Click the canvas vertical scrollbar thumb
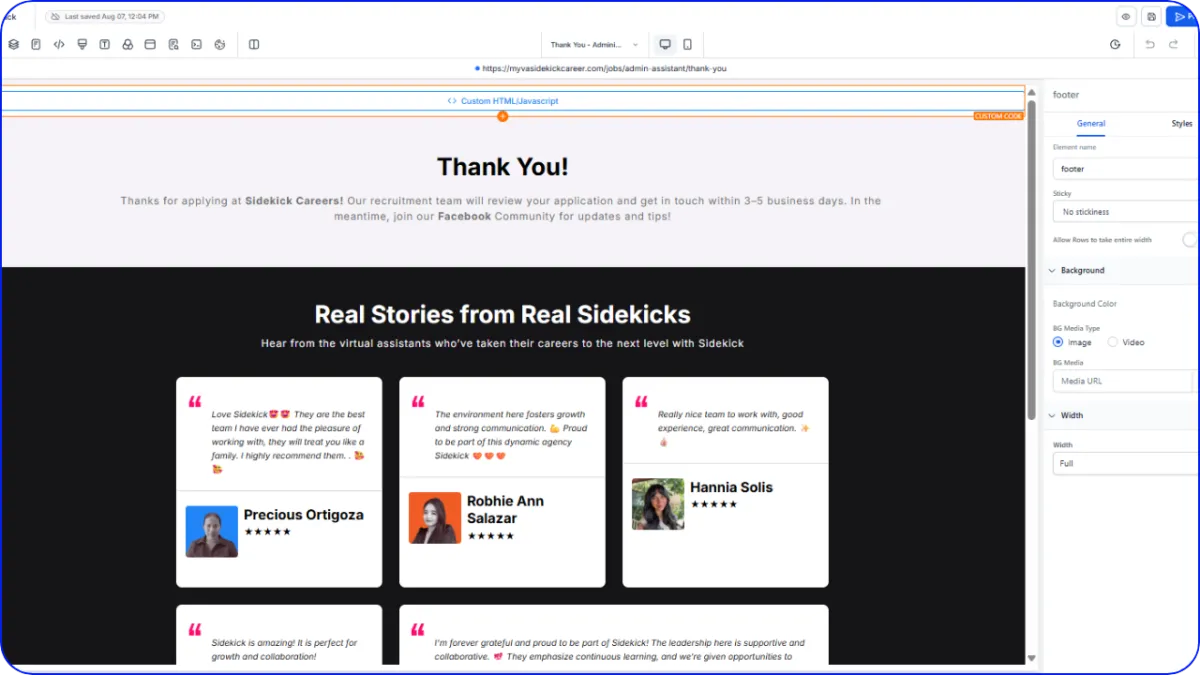Image resolution: width=1200 pixels, height=675 pixels. [1031, 260]
